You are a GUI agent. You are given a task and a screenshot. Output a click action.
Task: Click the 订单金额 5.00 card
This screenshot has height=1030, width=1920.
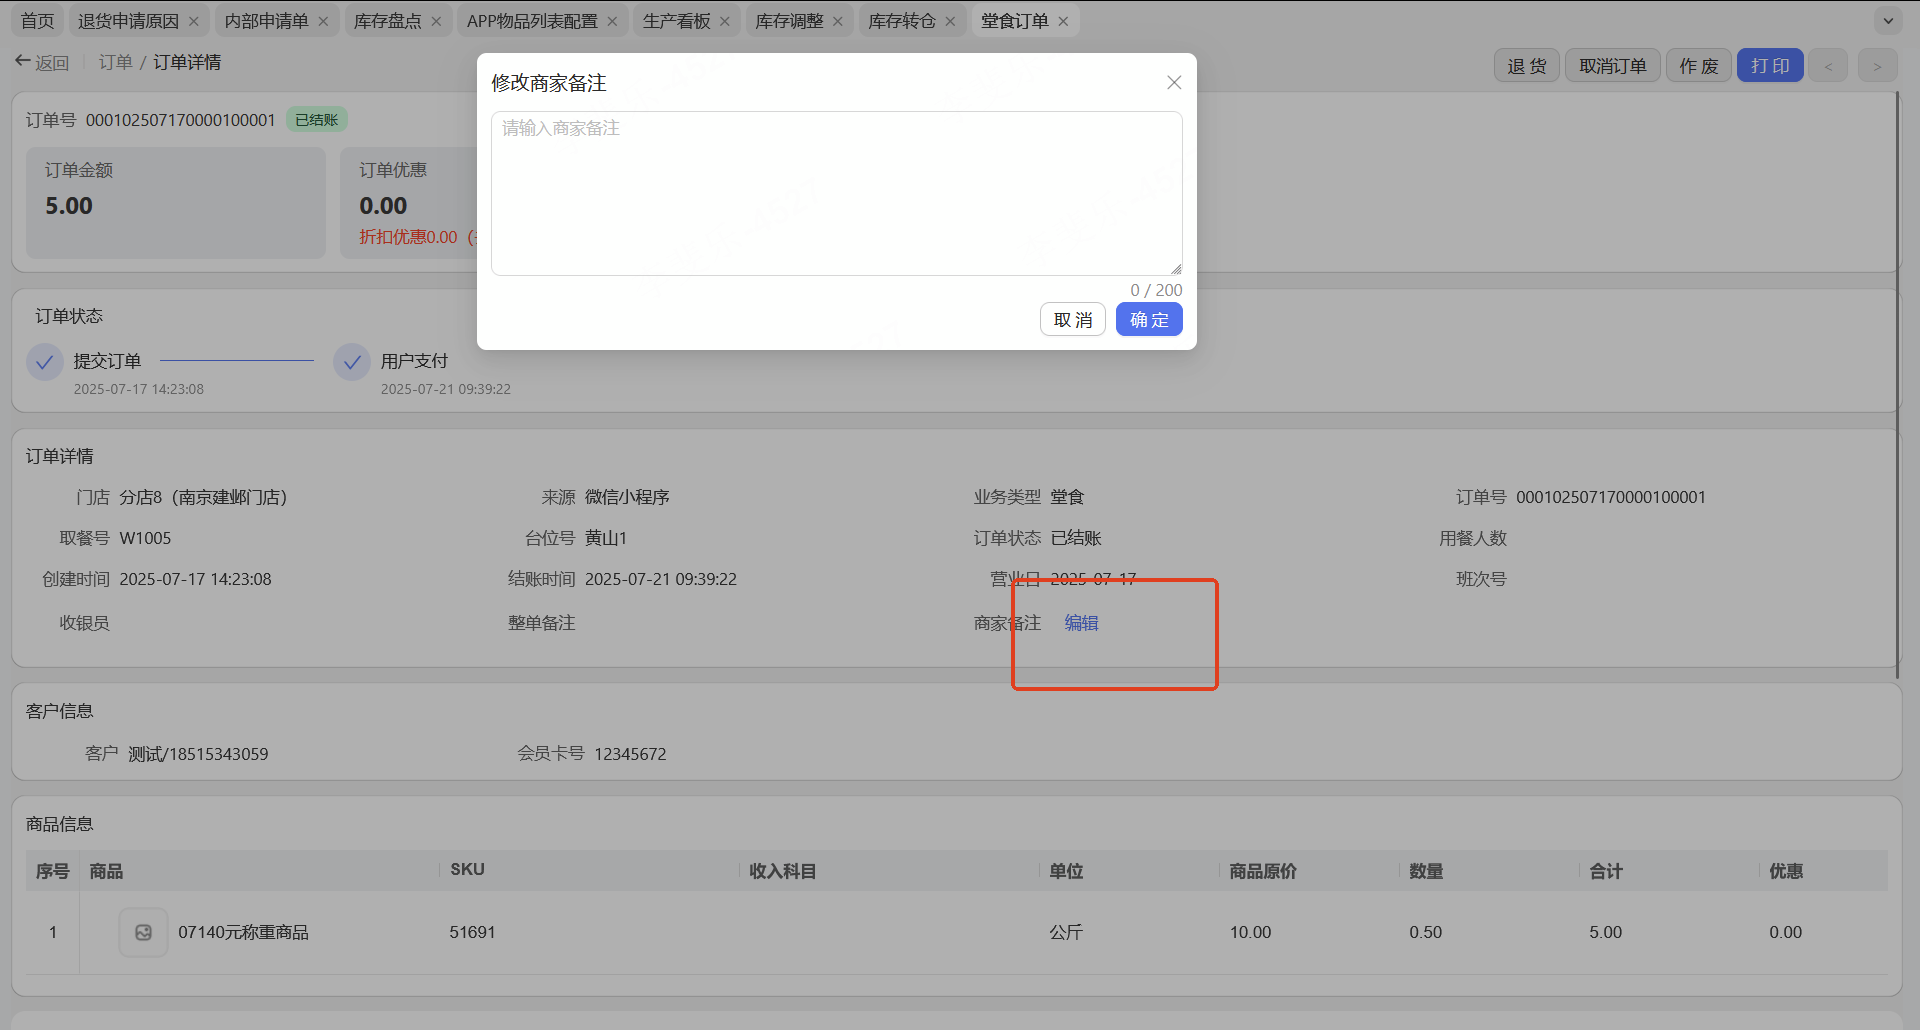tap(176, 203)
